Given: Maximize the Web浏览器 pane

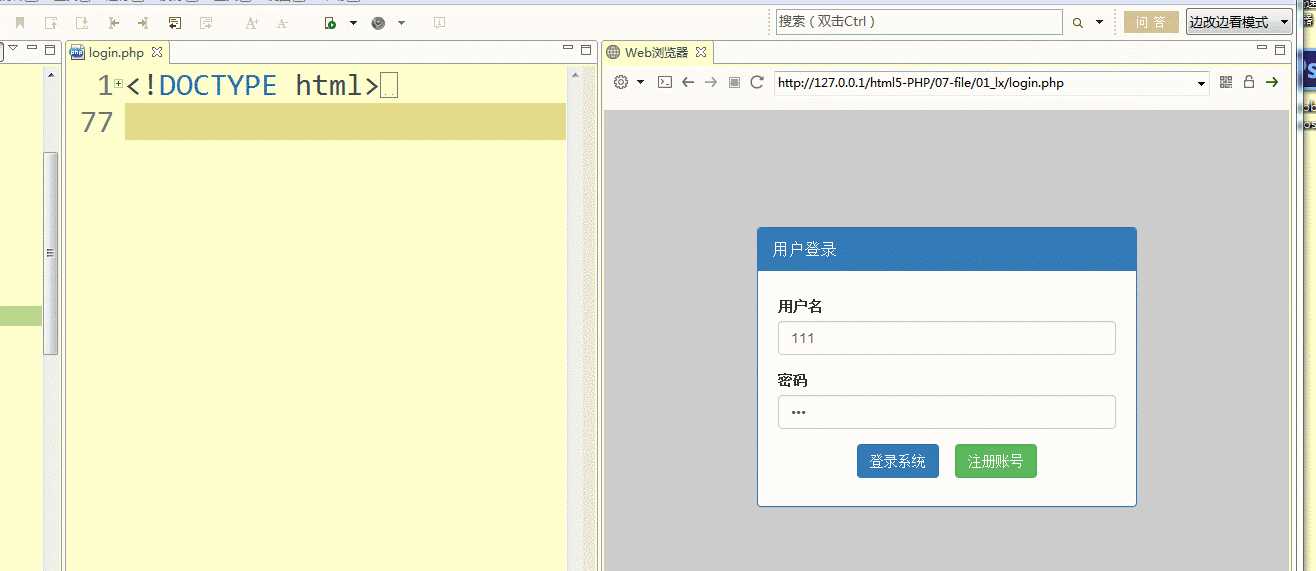Looking at the screenshot, I should coord(1280,49).
